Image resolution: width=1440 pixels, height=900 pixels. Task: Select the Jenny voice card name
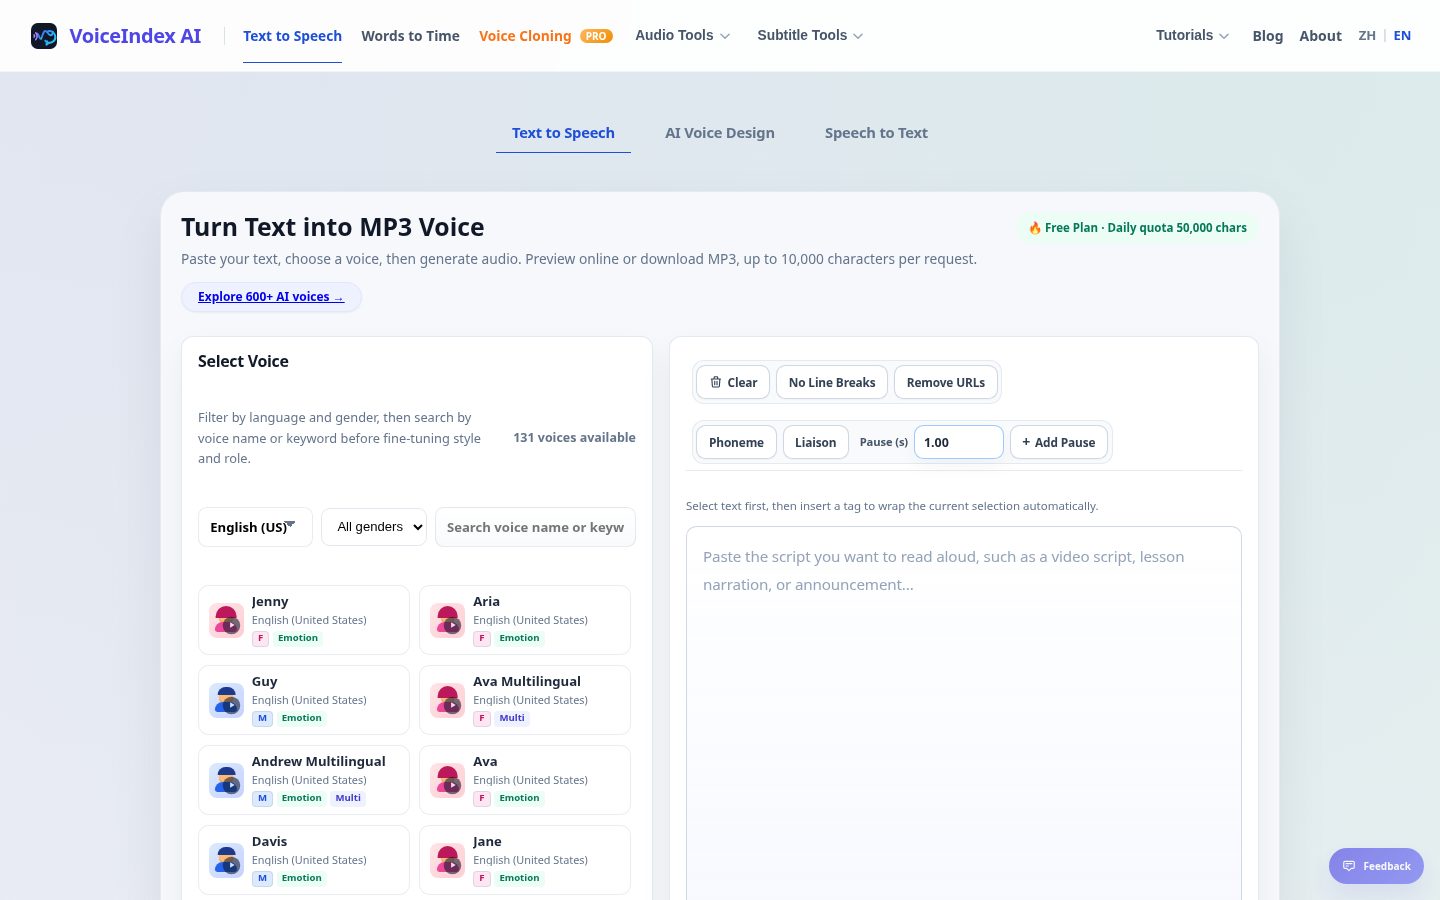tap(270, 601)
